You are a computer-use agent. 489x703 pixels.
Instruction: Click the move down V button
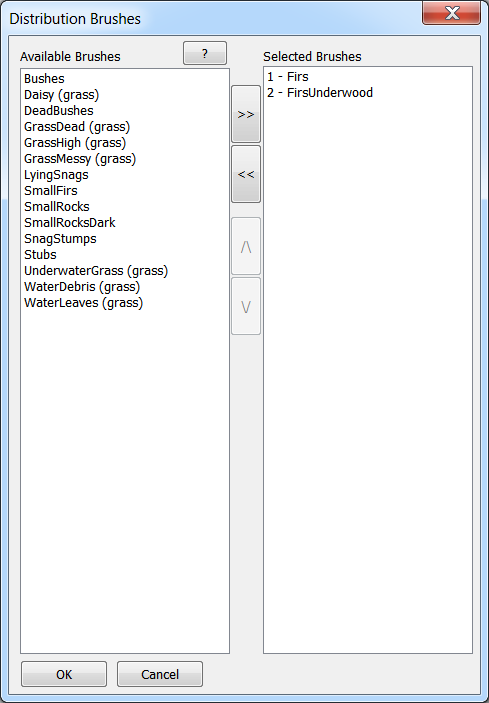click(x=246, y=306)
